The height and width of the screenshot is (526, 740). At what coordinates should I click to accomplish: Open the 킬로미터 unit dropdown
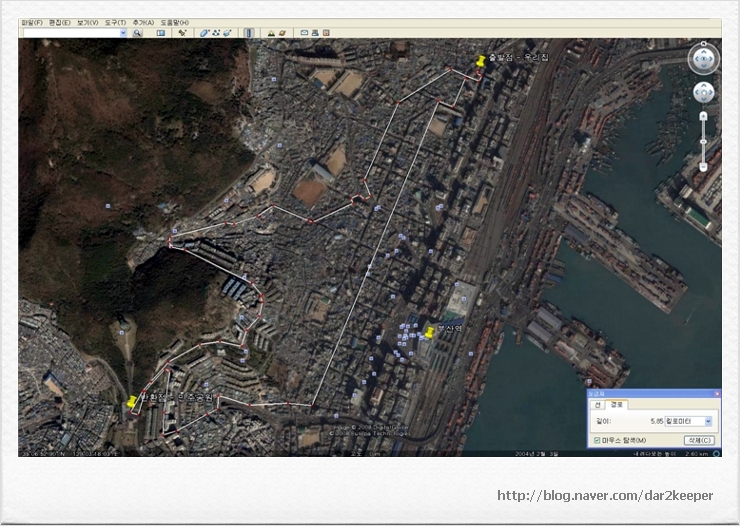point(708,422)
